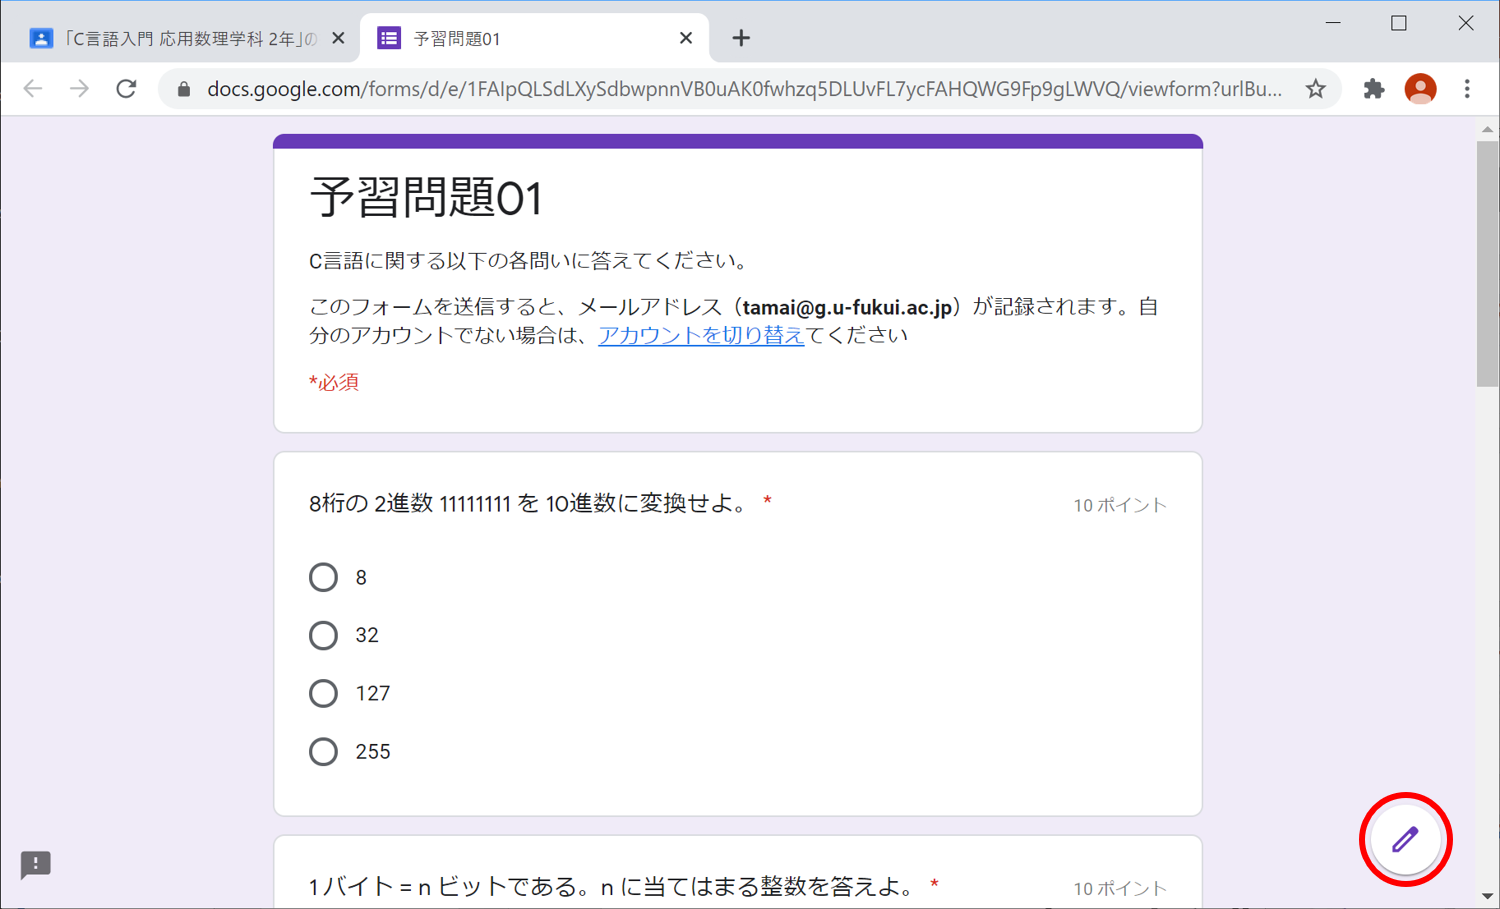The height and width of the screenshot is (909, 1500).
Task: Open the Chrome profile avatar
Action: tap(1420, 89)
